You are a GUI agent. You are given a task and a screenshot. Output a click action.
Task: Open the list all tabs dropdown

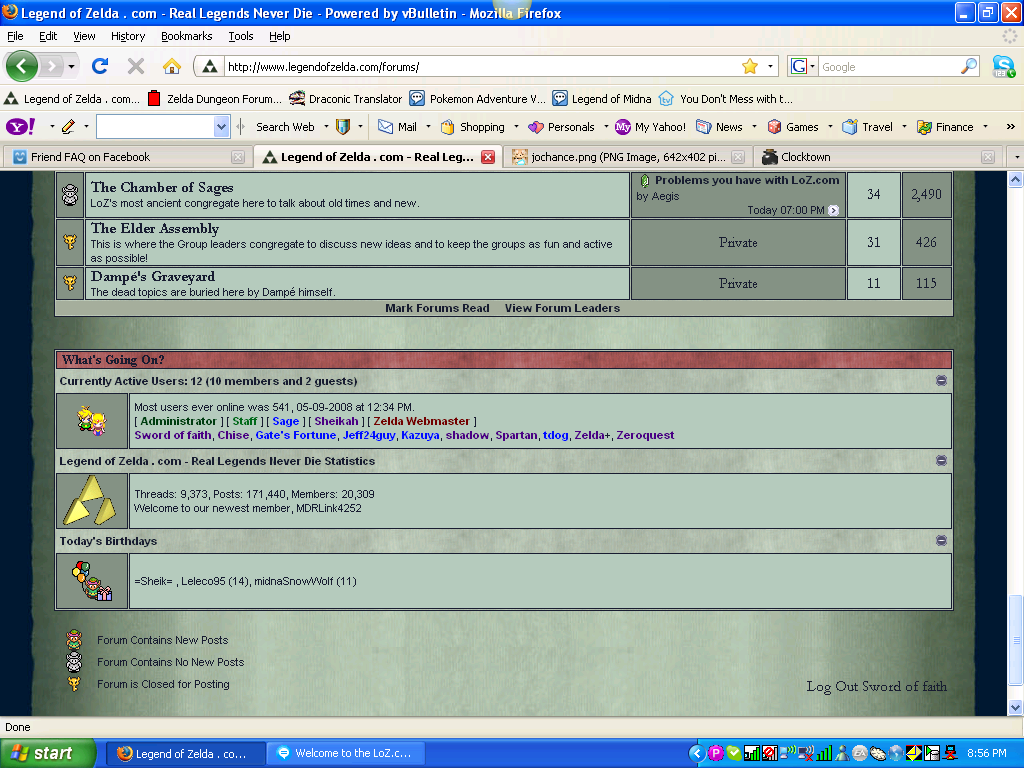click(x=1016, y=157)
